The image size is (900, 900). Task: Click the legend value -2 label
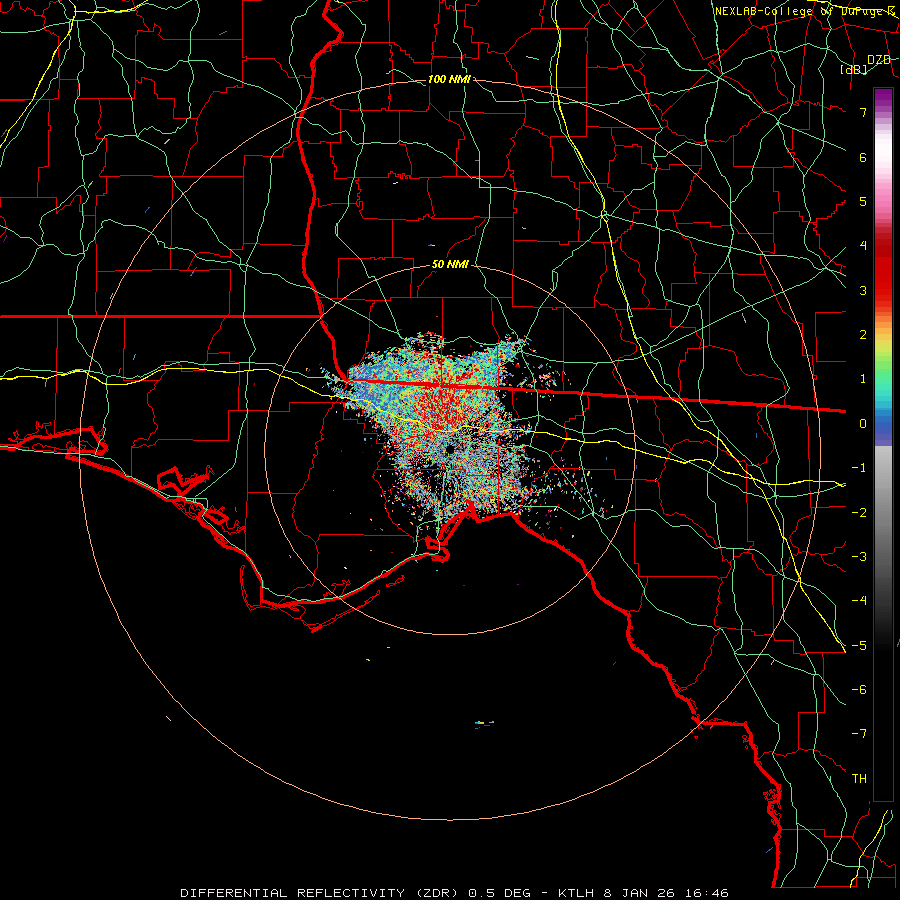pos(859,513)
